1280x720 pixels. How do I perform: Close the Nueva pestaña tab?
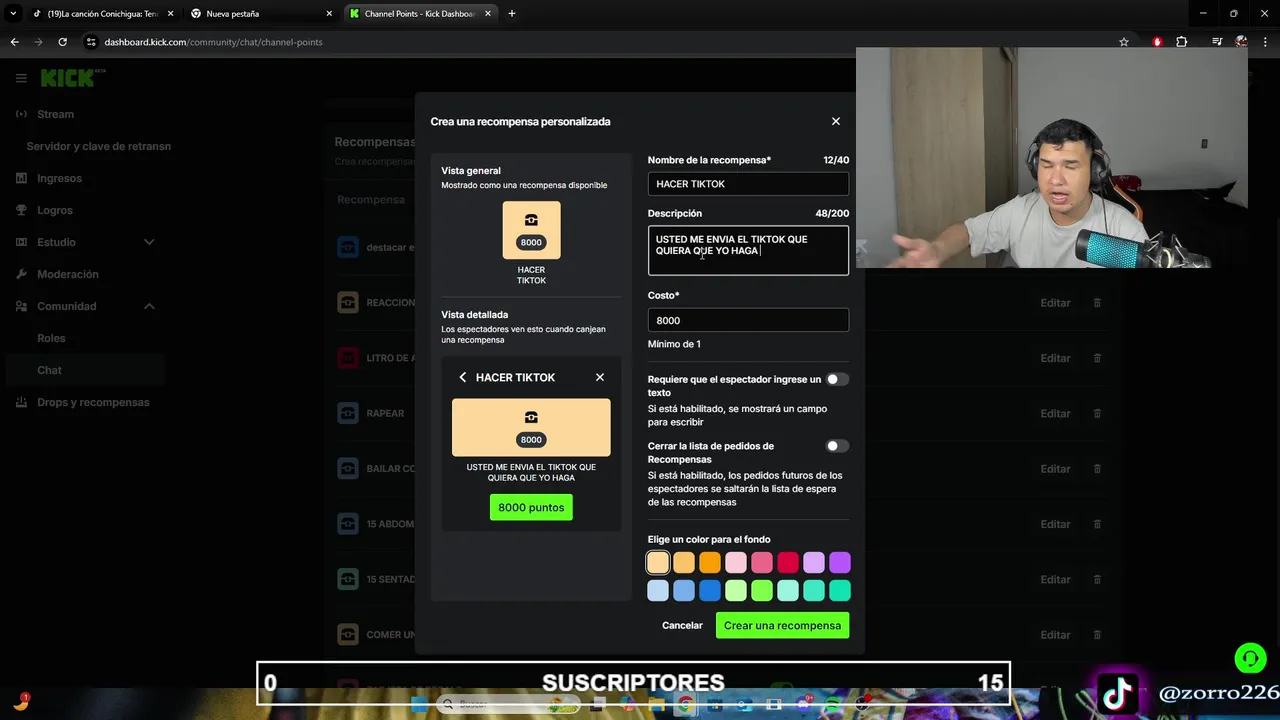coord(330,14)
